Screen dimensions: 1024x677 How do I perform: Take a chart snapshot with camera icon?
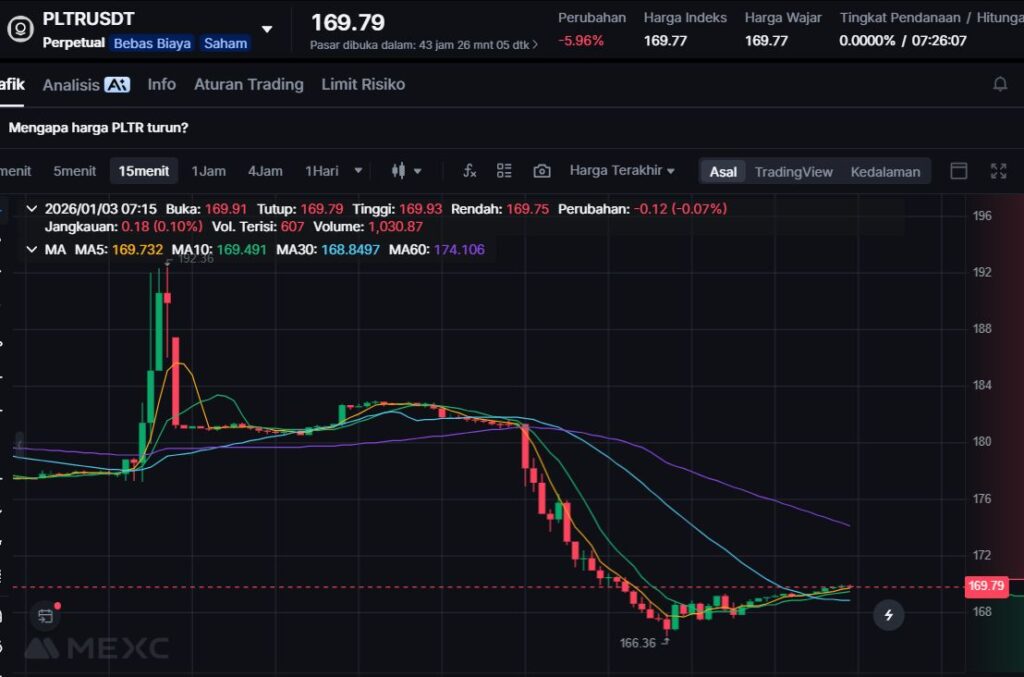pyautogui.click(x=541, y=171)
